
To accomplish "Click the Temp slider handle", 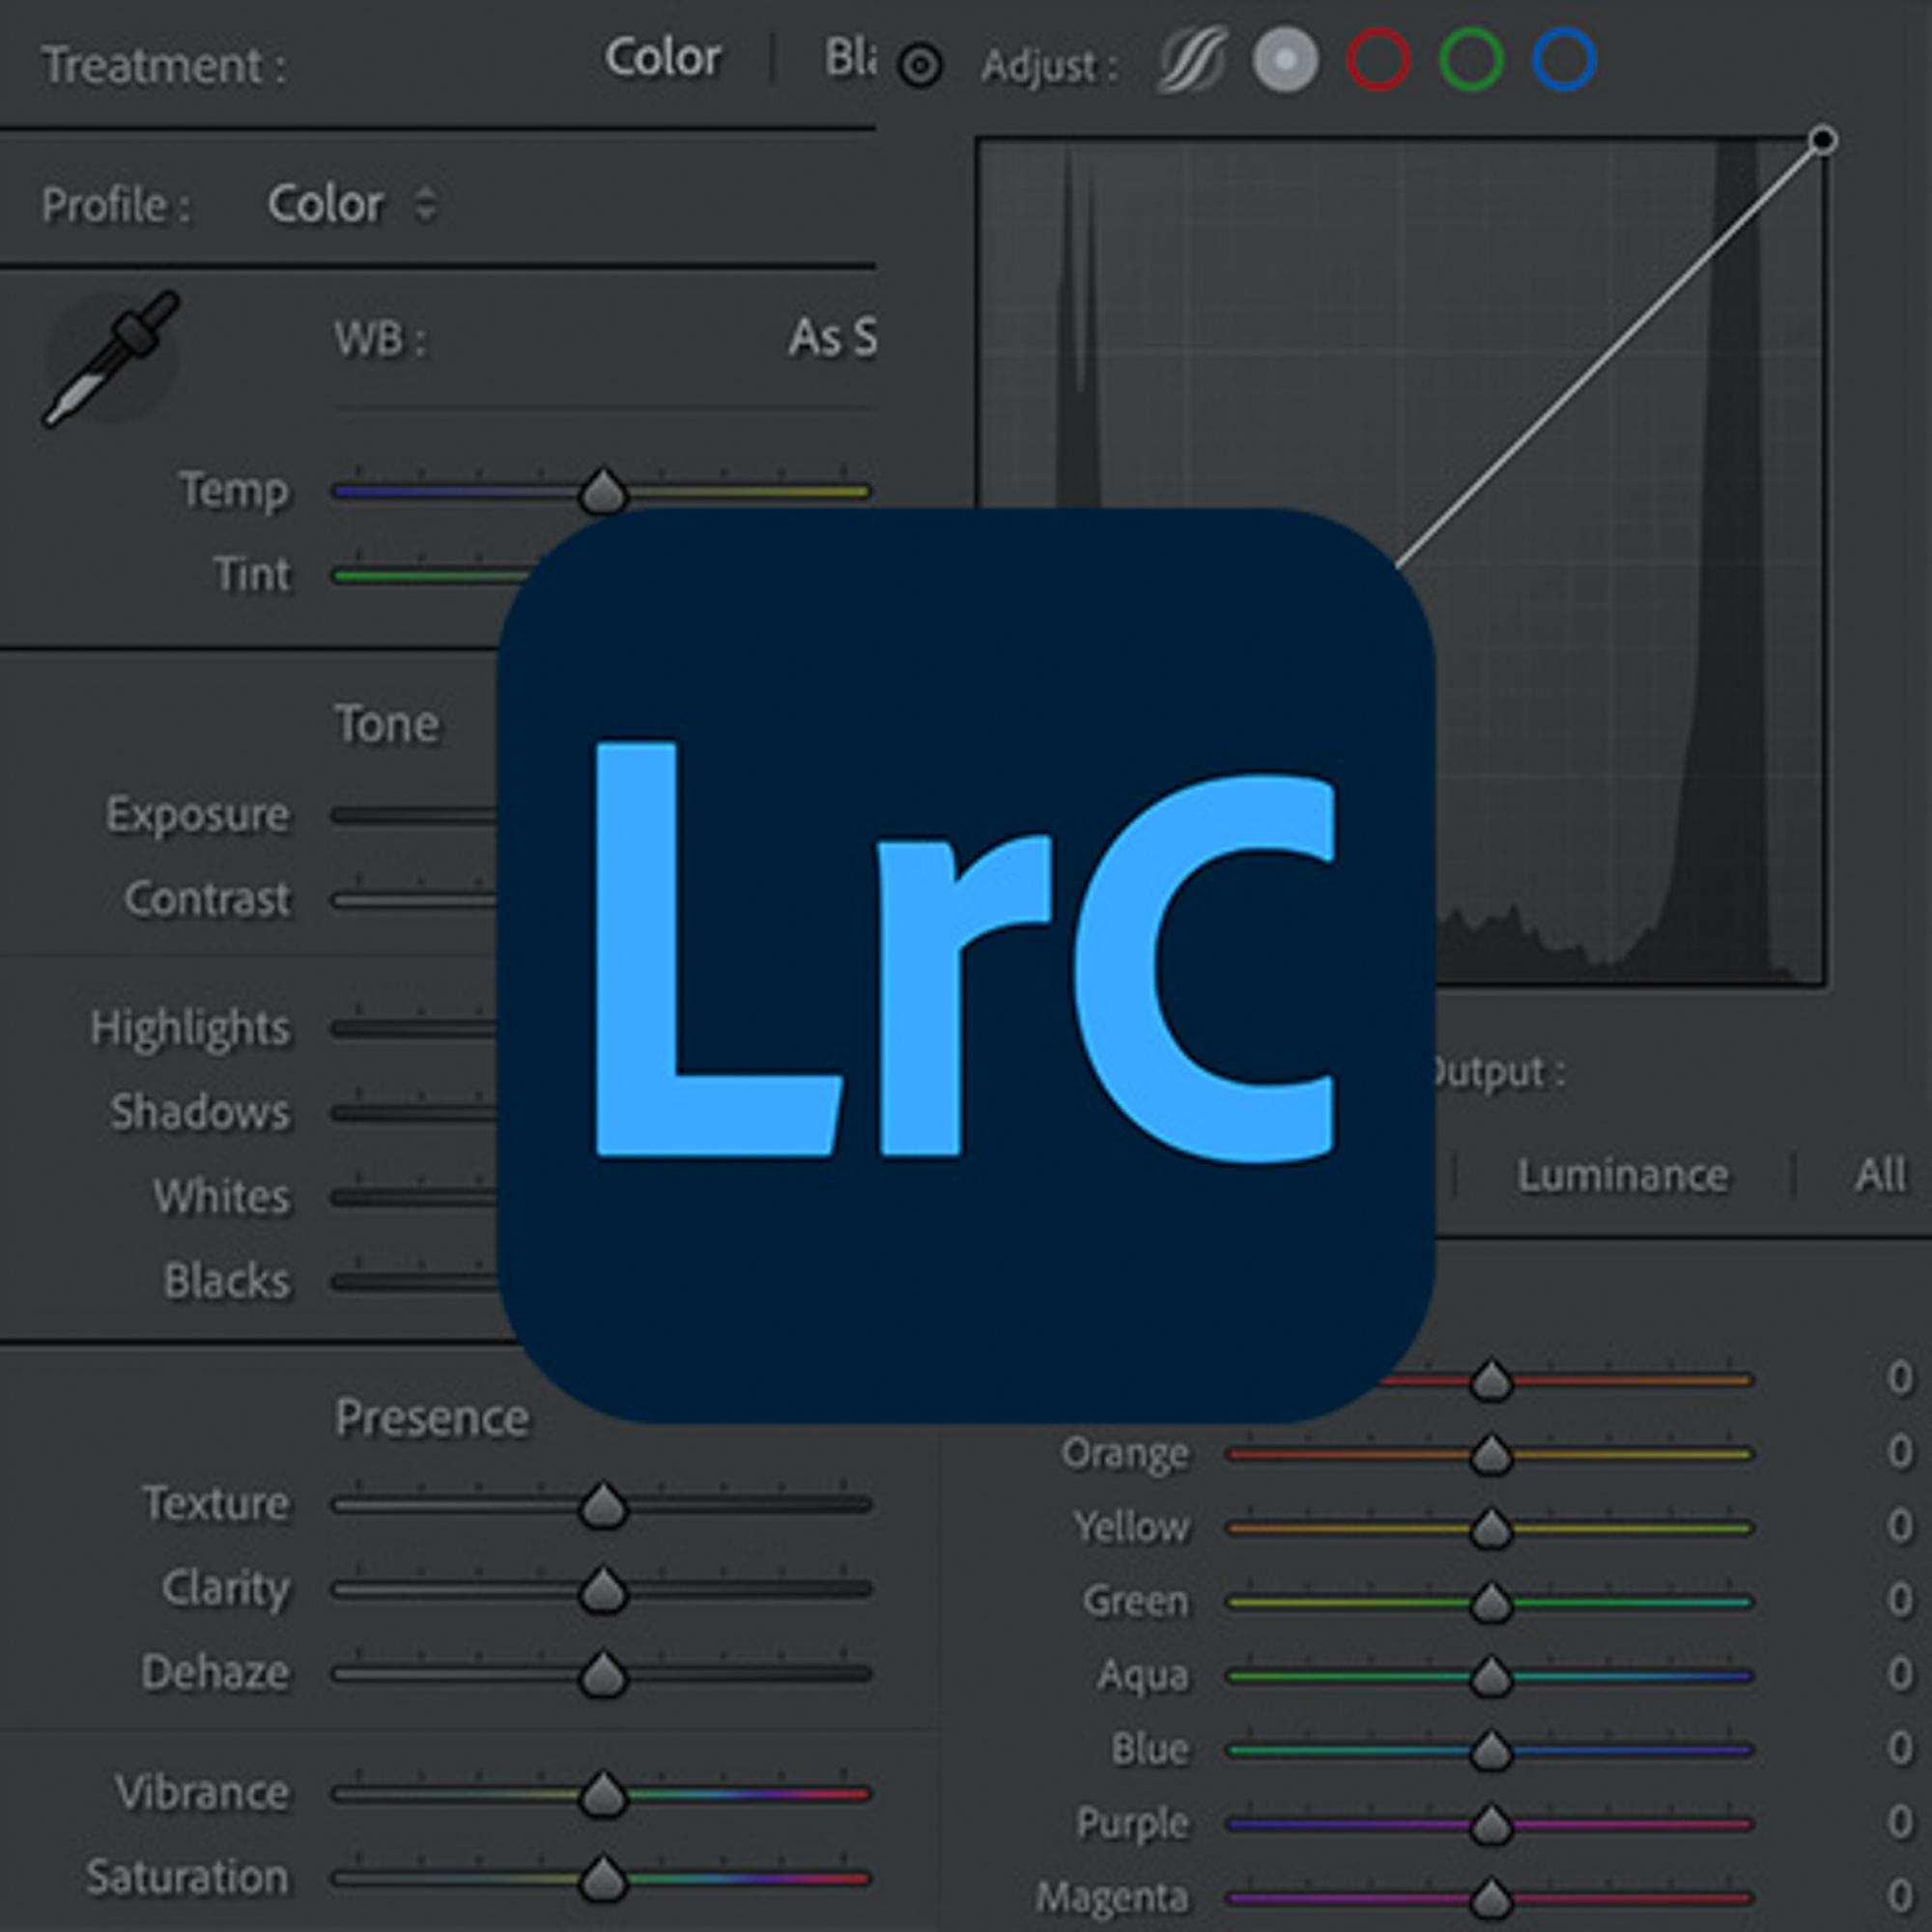I will coord(603,490).
